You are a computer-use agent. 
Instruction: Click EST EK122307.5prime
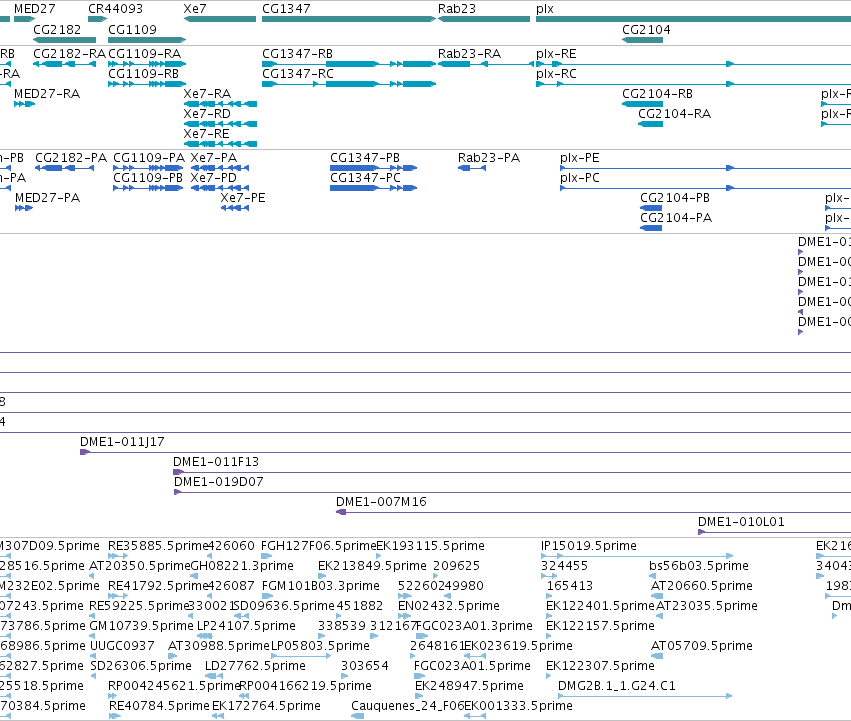[549, 676]
